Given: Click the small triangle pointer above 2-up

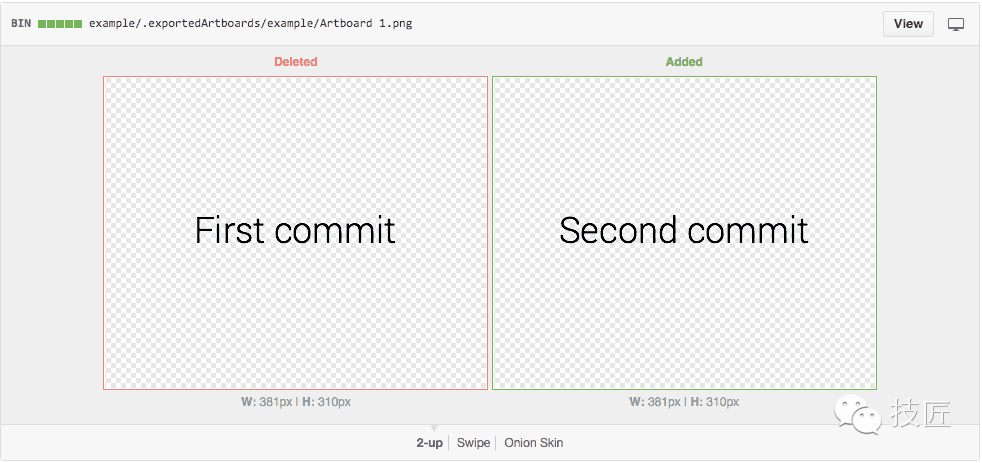Looking at the screenshot, I should (x=434, y=429).
